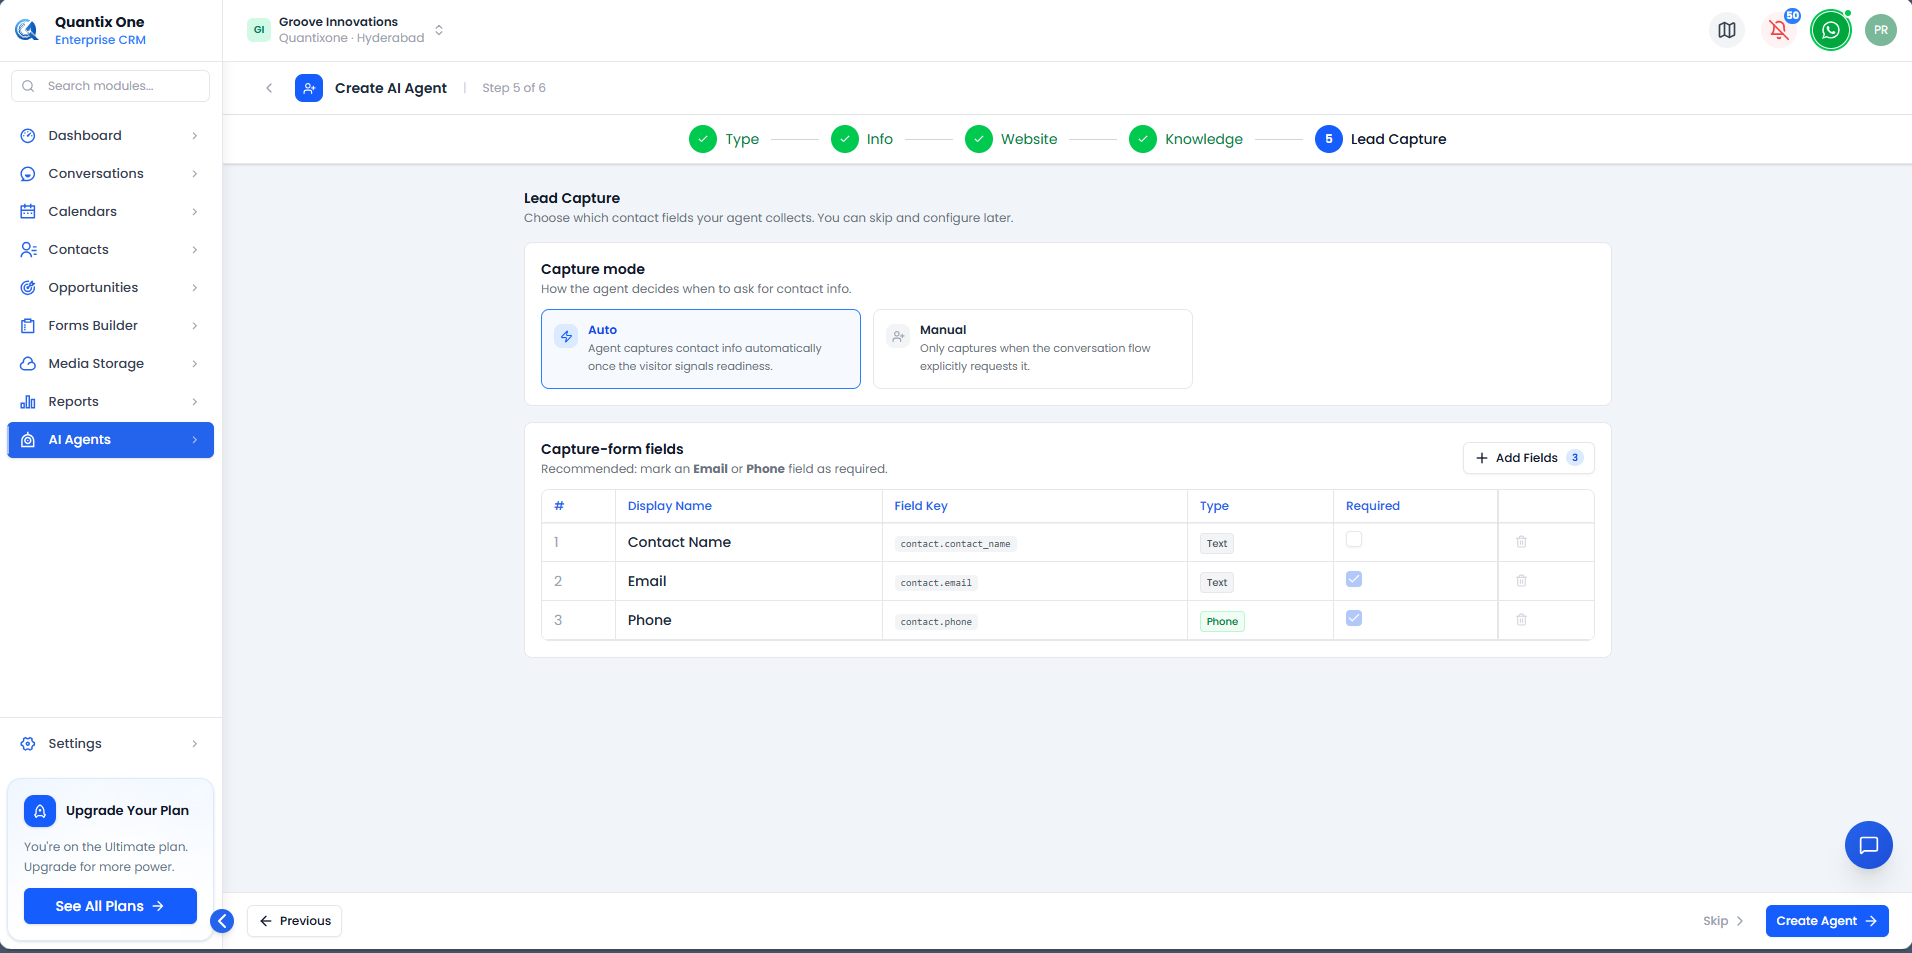Go to the Knowledge step
This screenshot has height=953, width=1912.
1186,139
